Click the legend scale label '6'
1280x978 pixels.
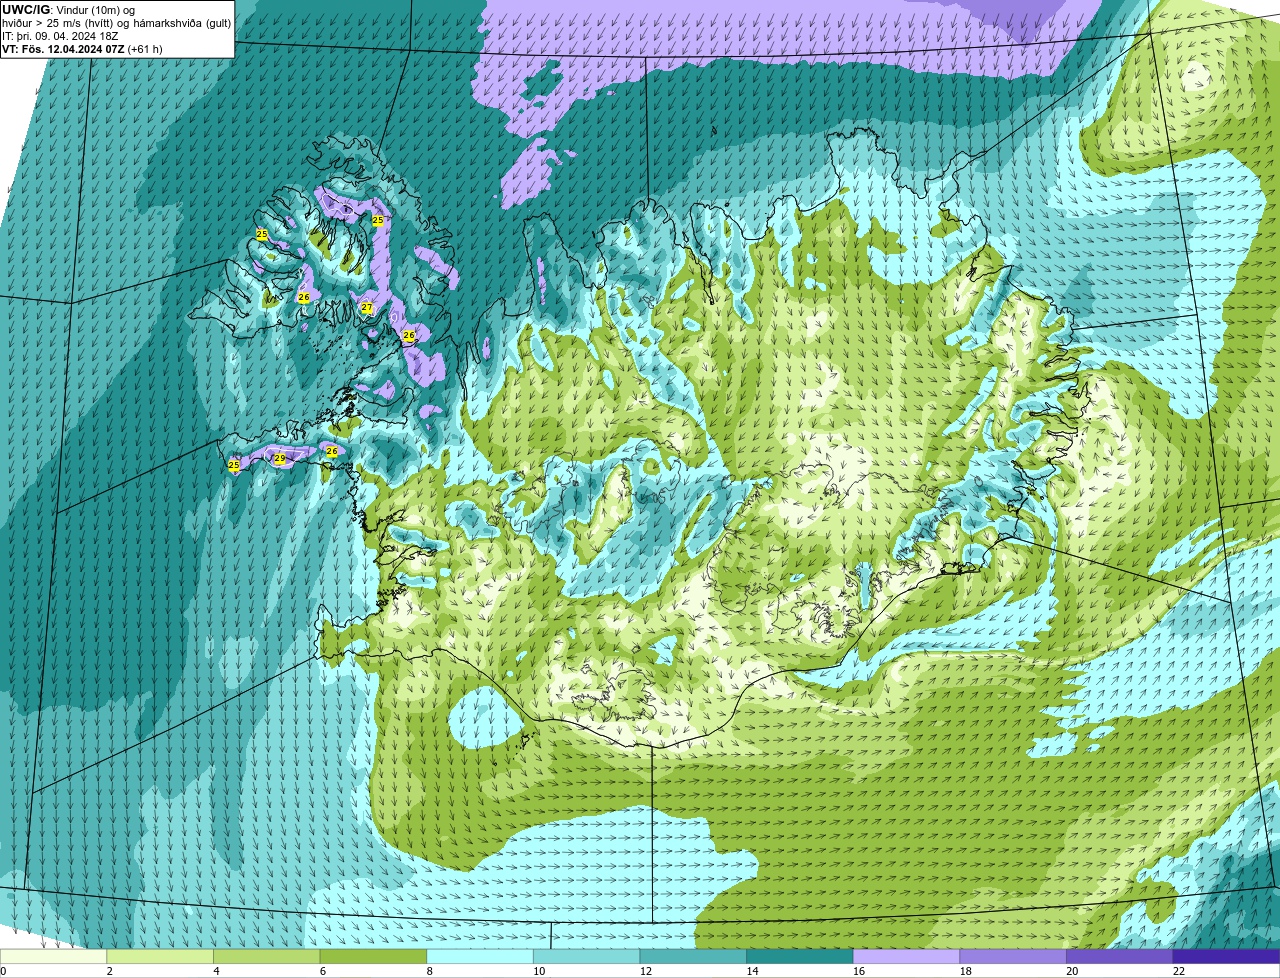tap(322, 971)
